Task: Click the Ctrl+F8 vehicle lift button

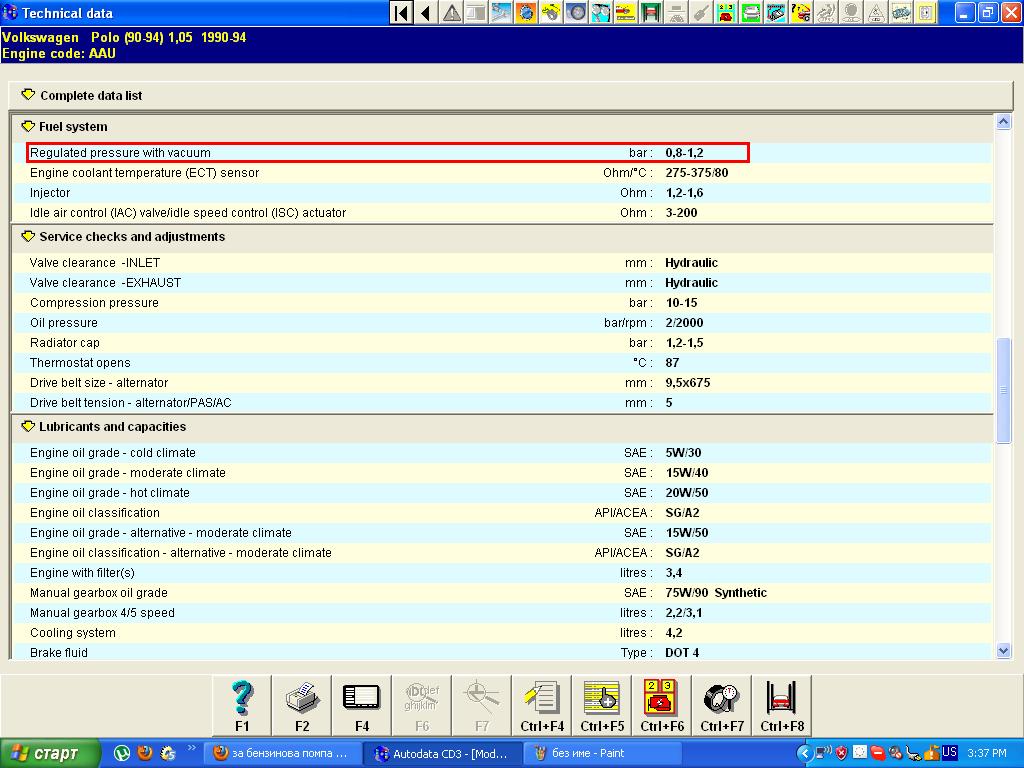Action: coord(782,705)
